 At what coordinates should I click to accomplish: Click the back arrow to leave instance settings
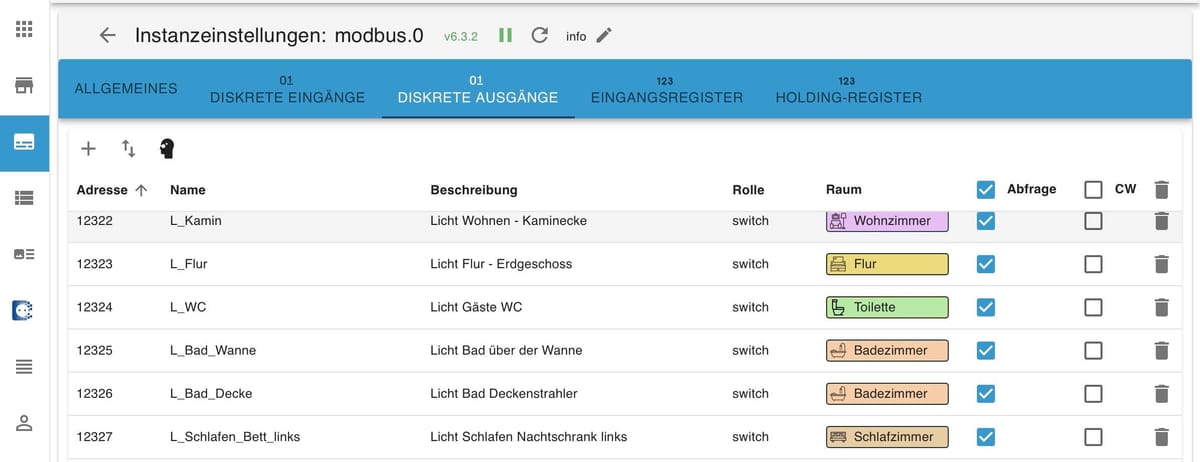(108, 36)
